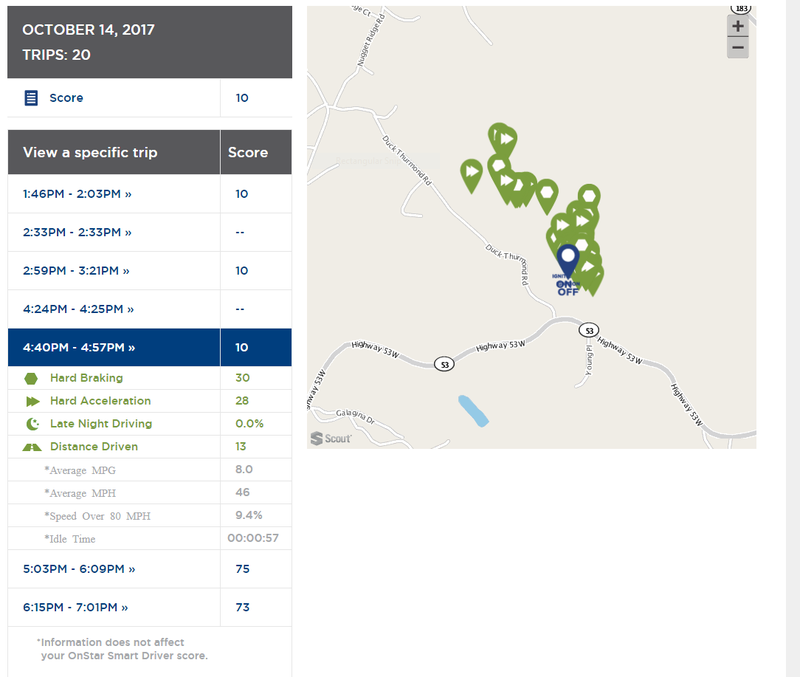Click the leftmost green map marker
The image size is (800, 677).
pyautogui.click(x=470, y=174)
